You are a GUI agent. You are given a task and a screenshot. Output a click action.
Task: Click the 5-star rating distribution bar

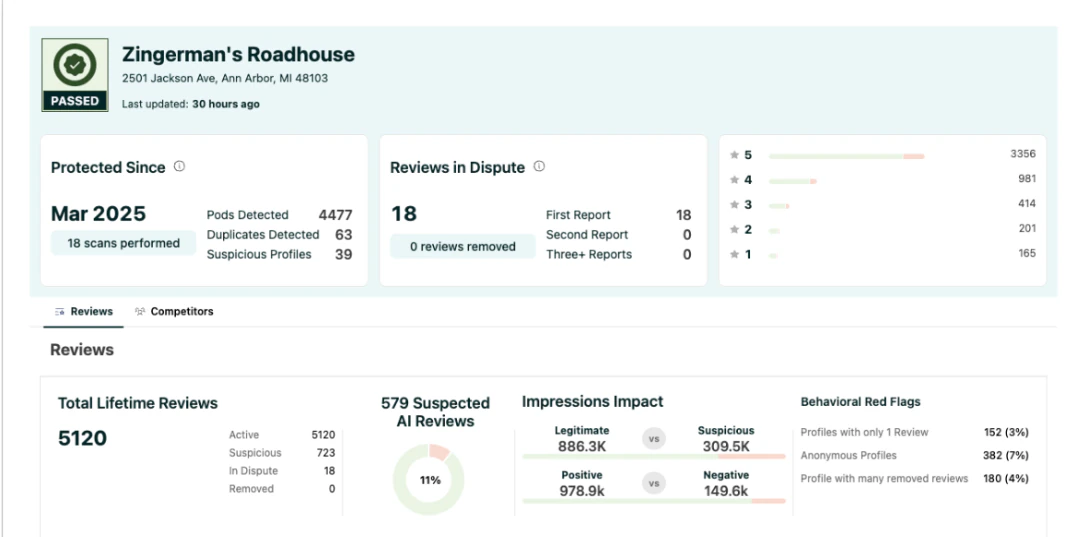[x=846, y=157]
